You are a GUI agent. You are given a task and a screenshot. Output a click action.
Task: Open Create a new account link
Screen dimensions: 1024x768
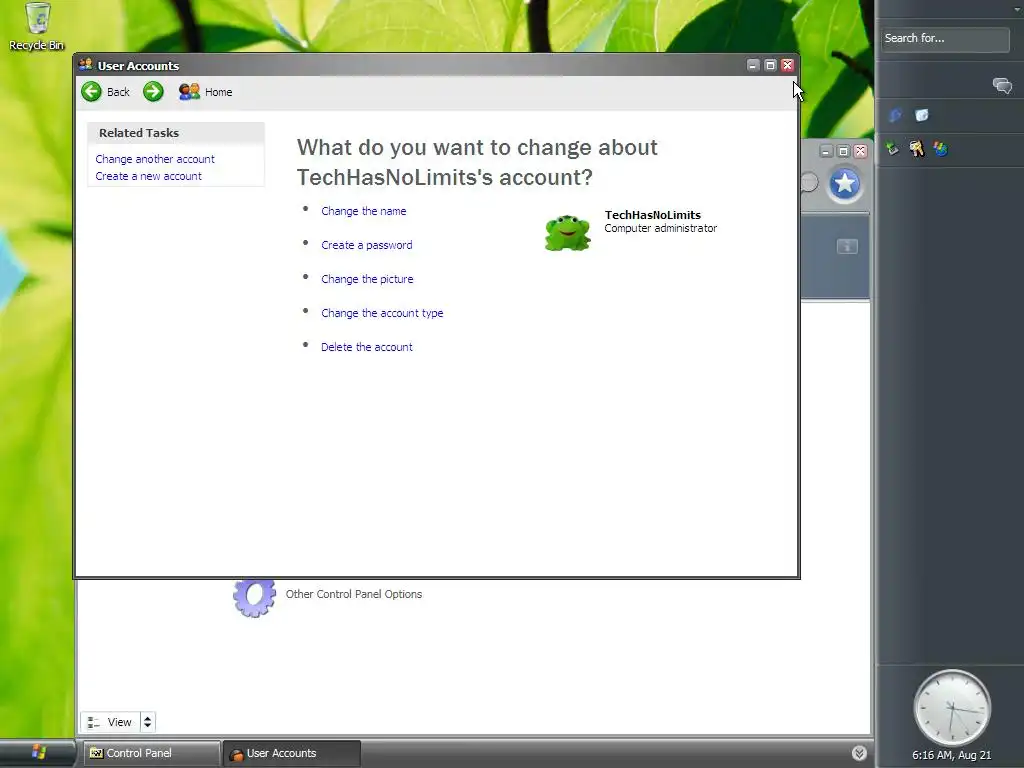coord(148,176)
